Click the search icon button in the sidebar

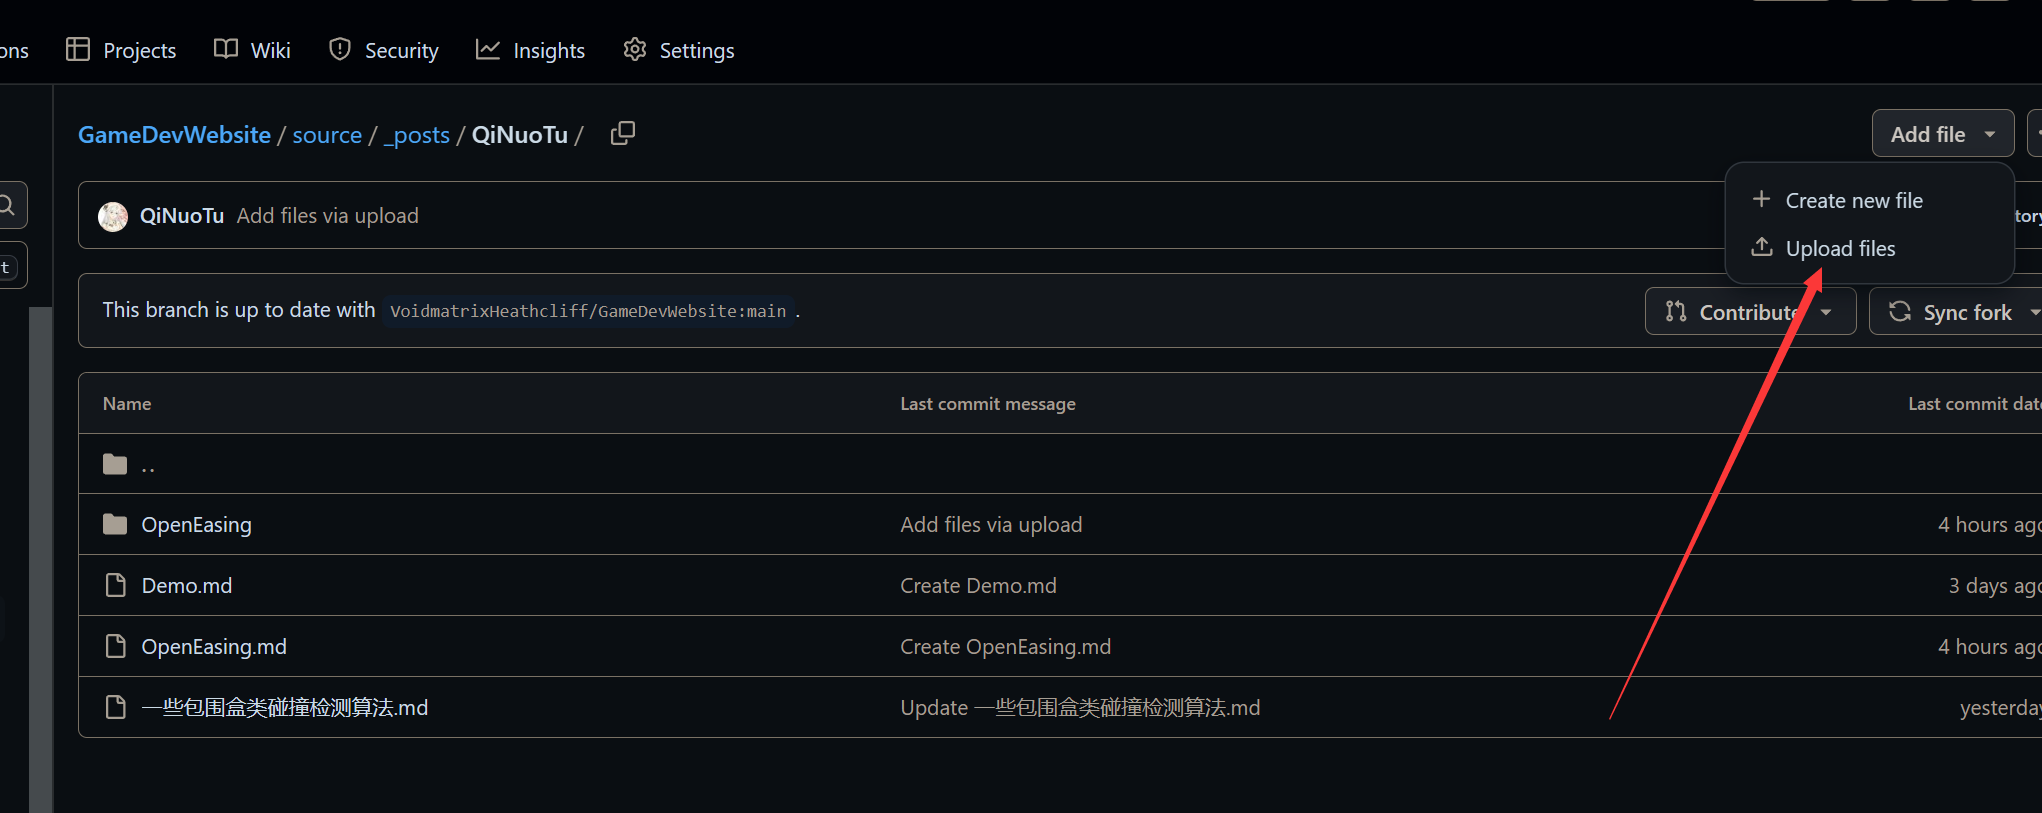(x=8, y=205)
